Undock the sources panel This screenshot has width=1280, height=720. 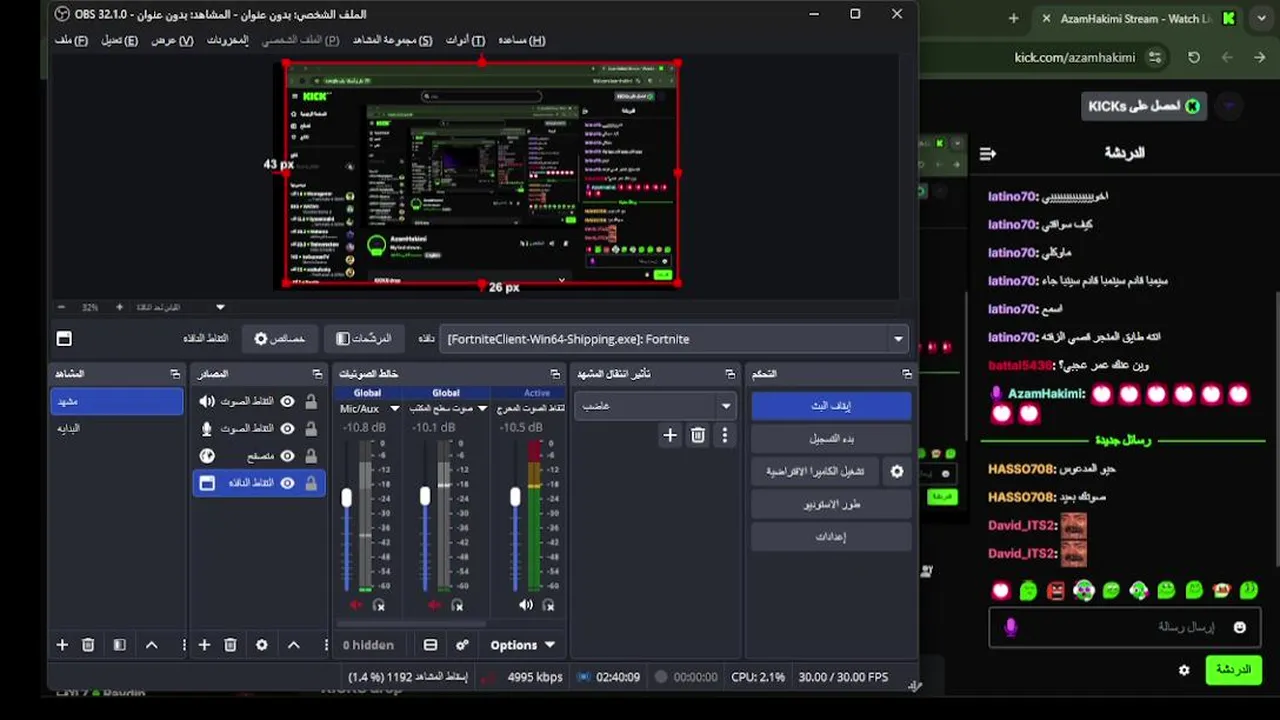pos(317,374)
